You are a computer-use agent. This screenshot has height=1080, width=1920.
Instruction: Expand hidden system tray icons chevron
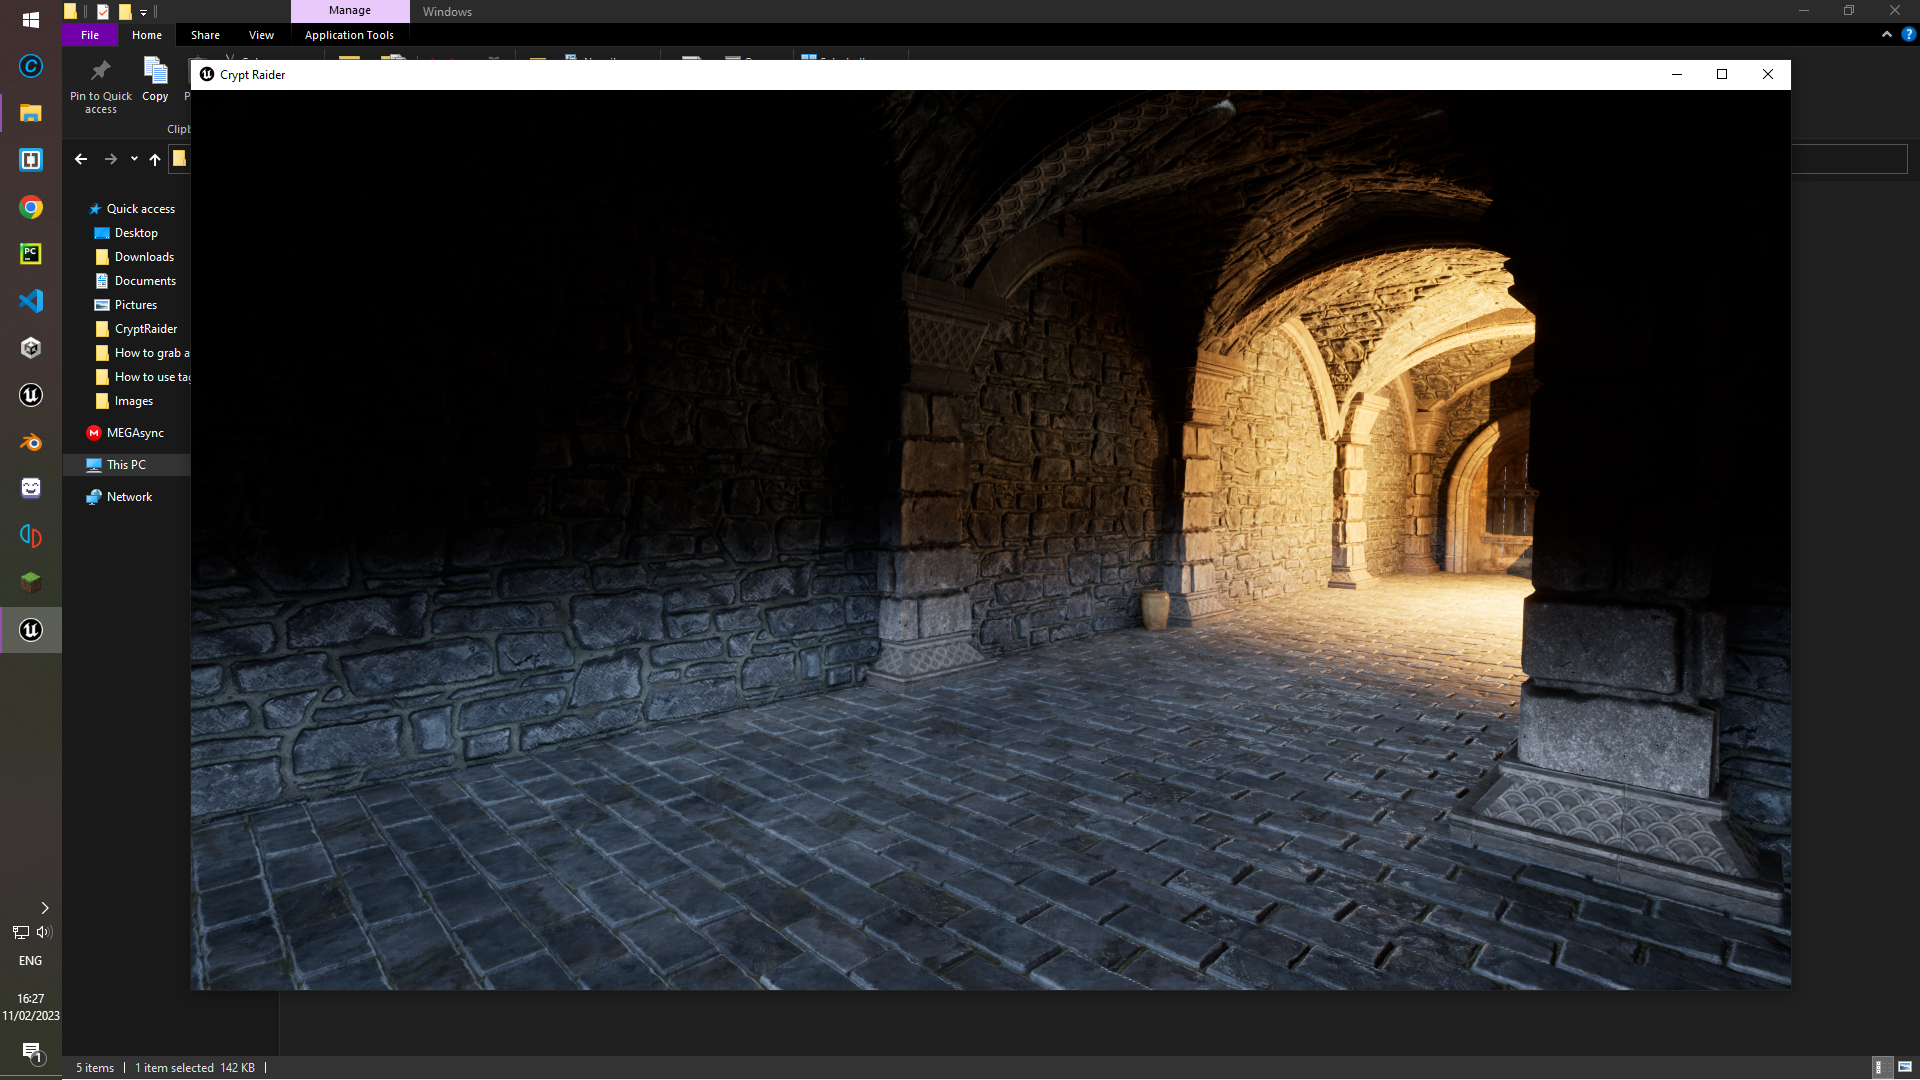pyautogui.click(x=45, y=908)
